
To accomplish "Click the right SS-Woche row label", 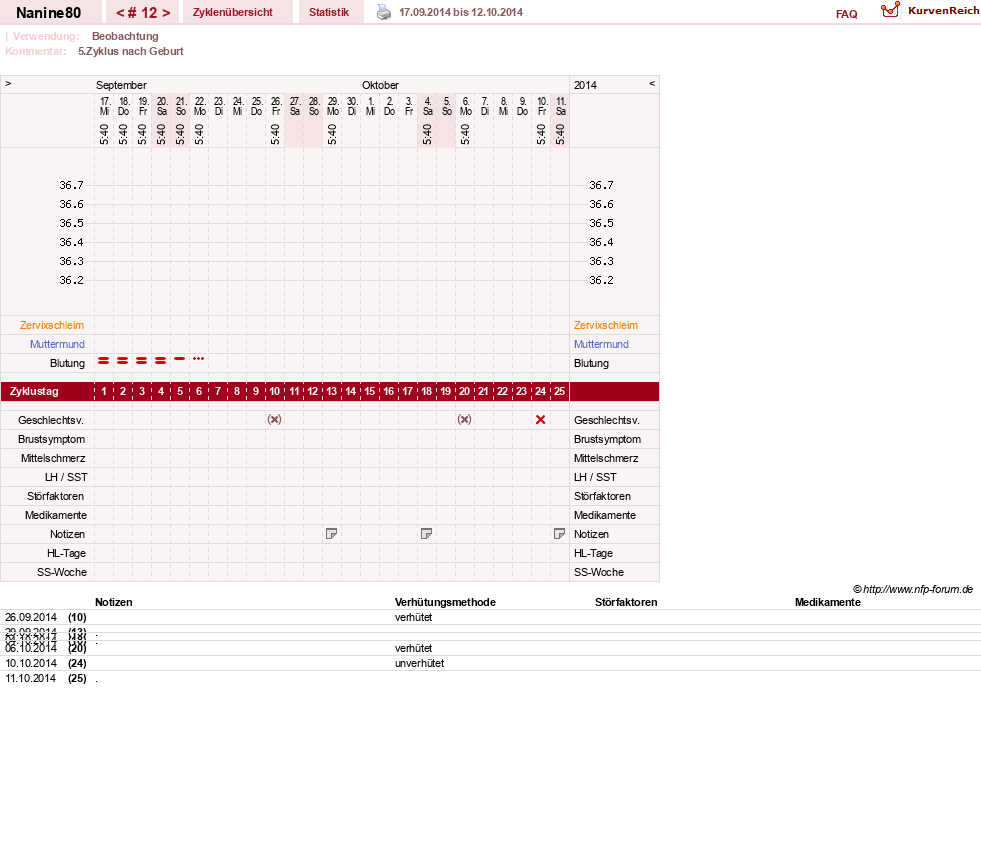I will [599, 573].
